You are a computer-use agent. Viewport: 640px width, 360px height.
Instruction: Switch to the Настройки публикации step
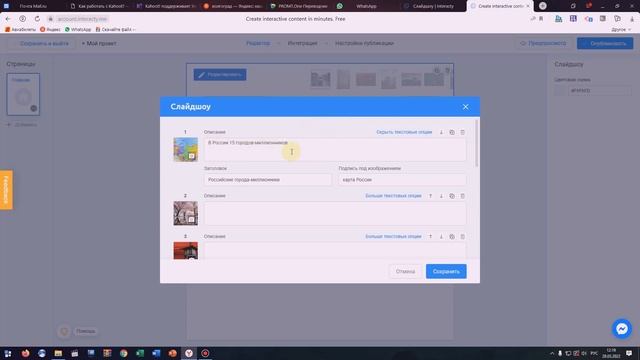coord(364,43)
